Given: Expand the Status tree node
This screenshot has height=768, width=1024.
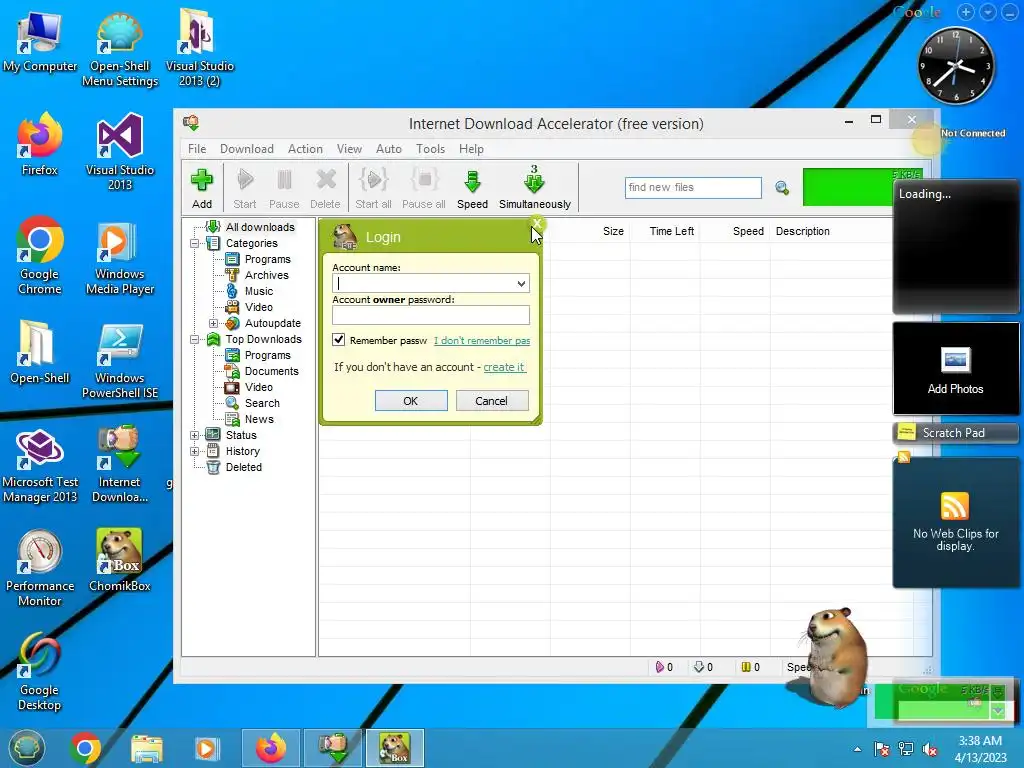Looking at the screenshot, I should click(x=195, y=436).
